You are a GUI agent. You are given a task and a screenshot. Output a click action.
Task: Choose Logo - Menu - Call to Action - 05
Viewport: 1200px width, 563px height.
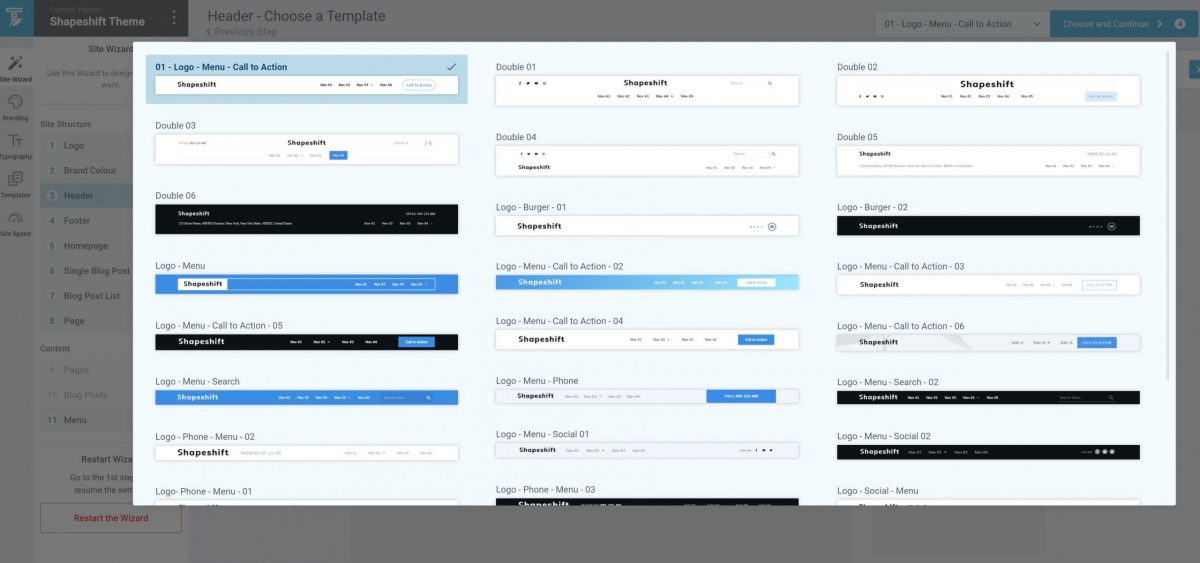307,342
